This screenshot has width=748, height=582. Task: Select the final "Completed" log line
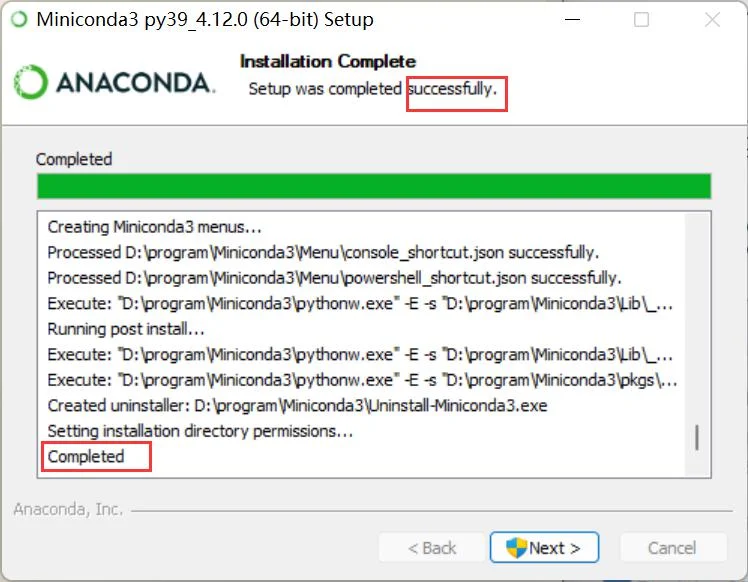86,457
